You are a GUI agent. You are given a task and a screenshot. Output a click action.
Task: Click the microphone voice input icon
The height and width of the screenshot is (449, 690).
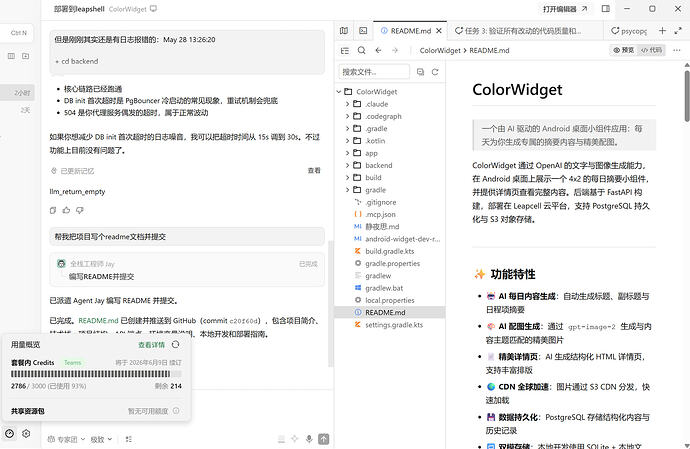pyautogui.click(x=309, y=439)
